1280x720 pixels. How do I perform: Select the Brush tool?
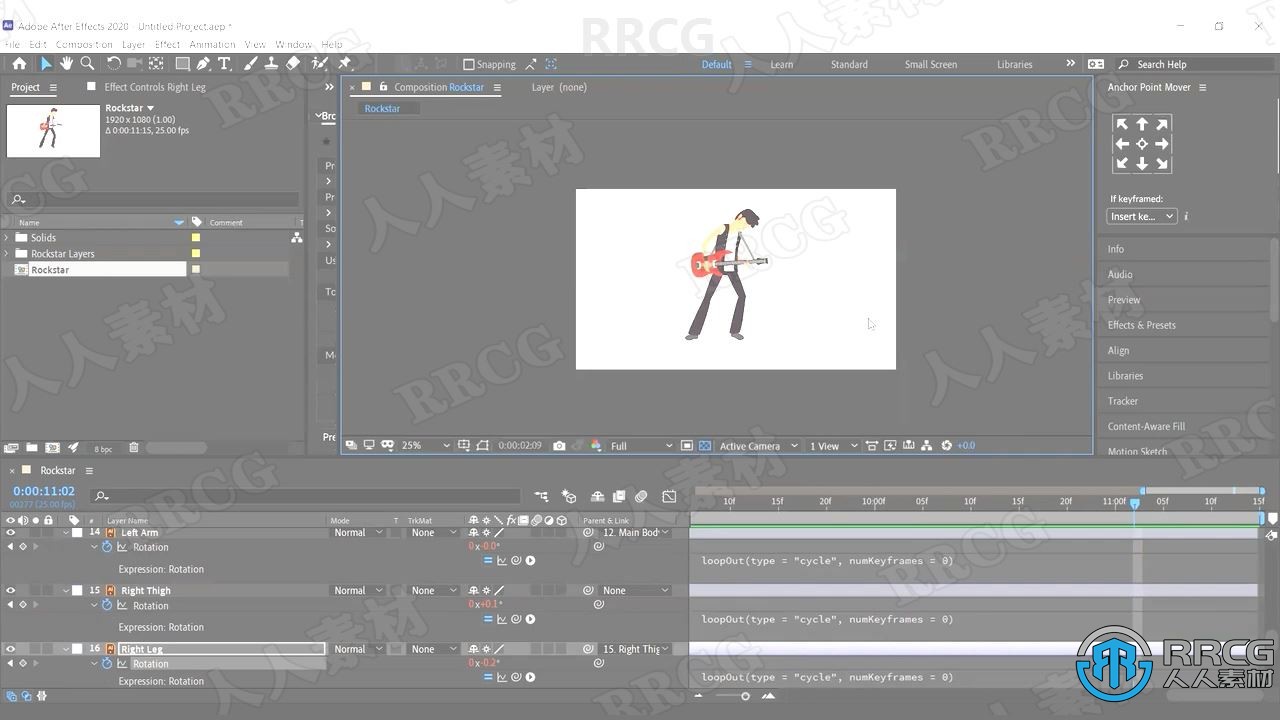[x=251, y=63]
